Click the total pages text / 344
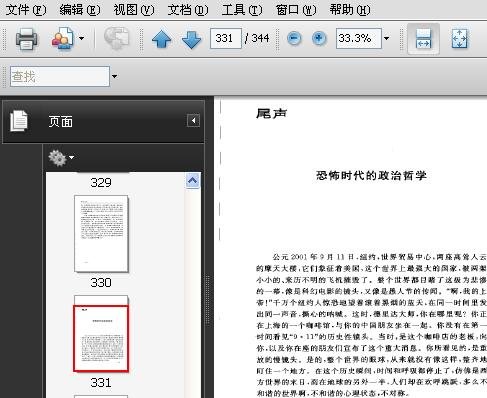This screenshot has height=398, width=487. (257, 38)
